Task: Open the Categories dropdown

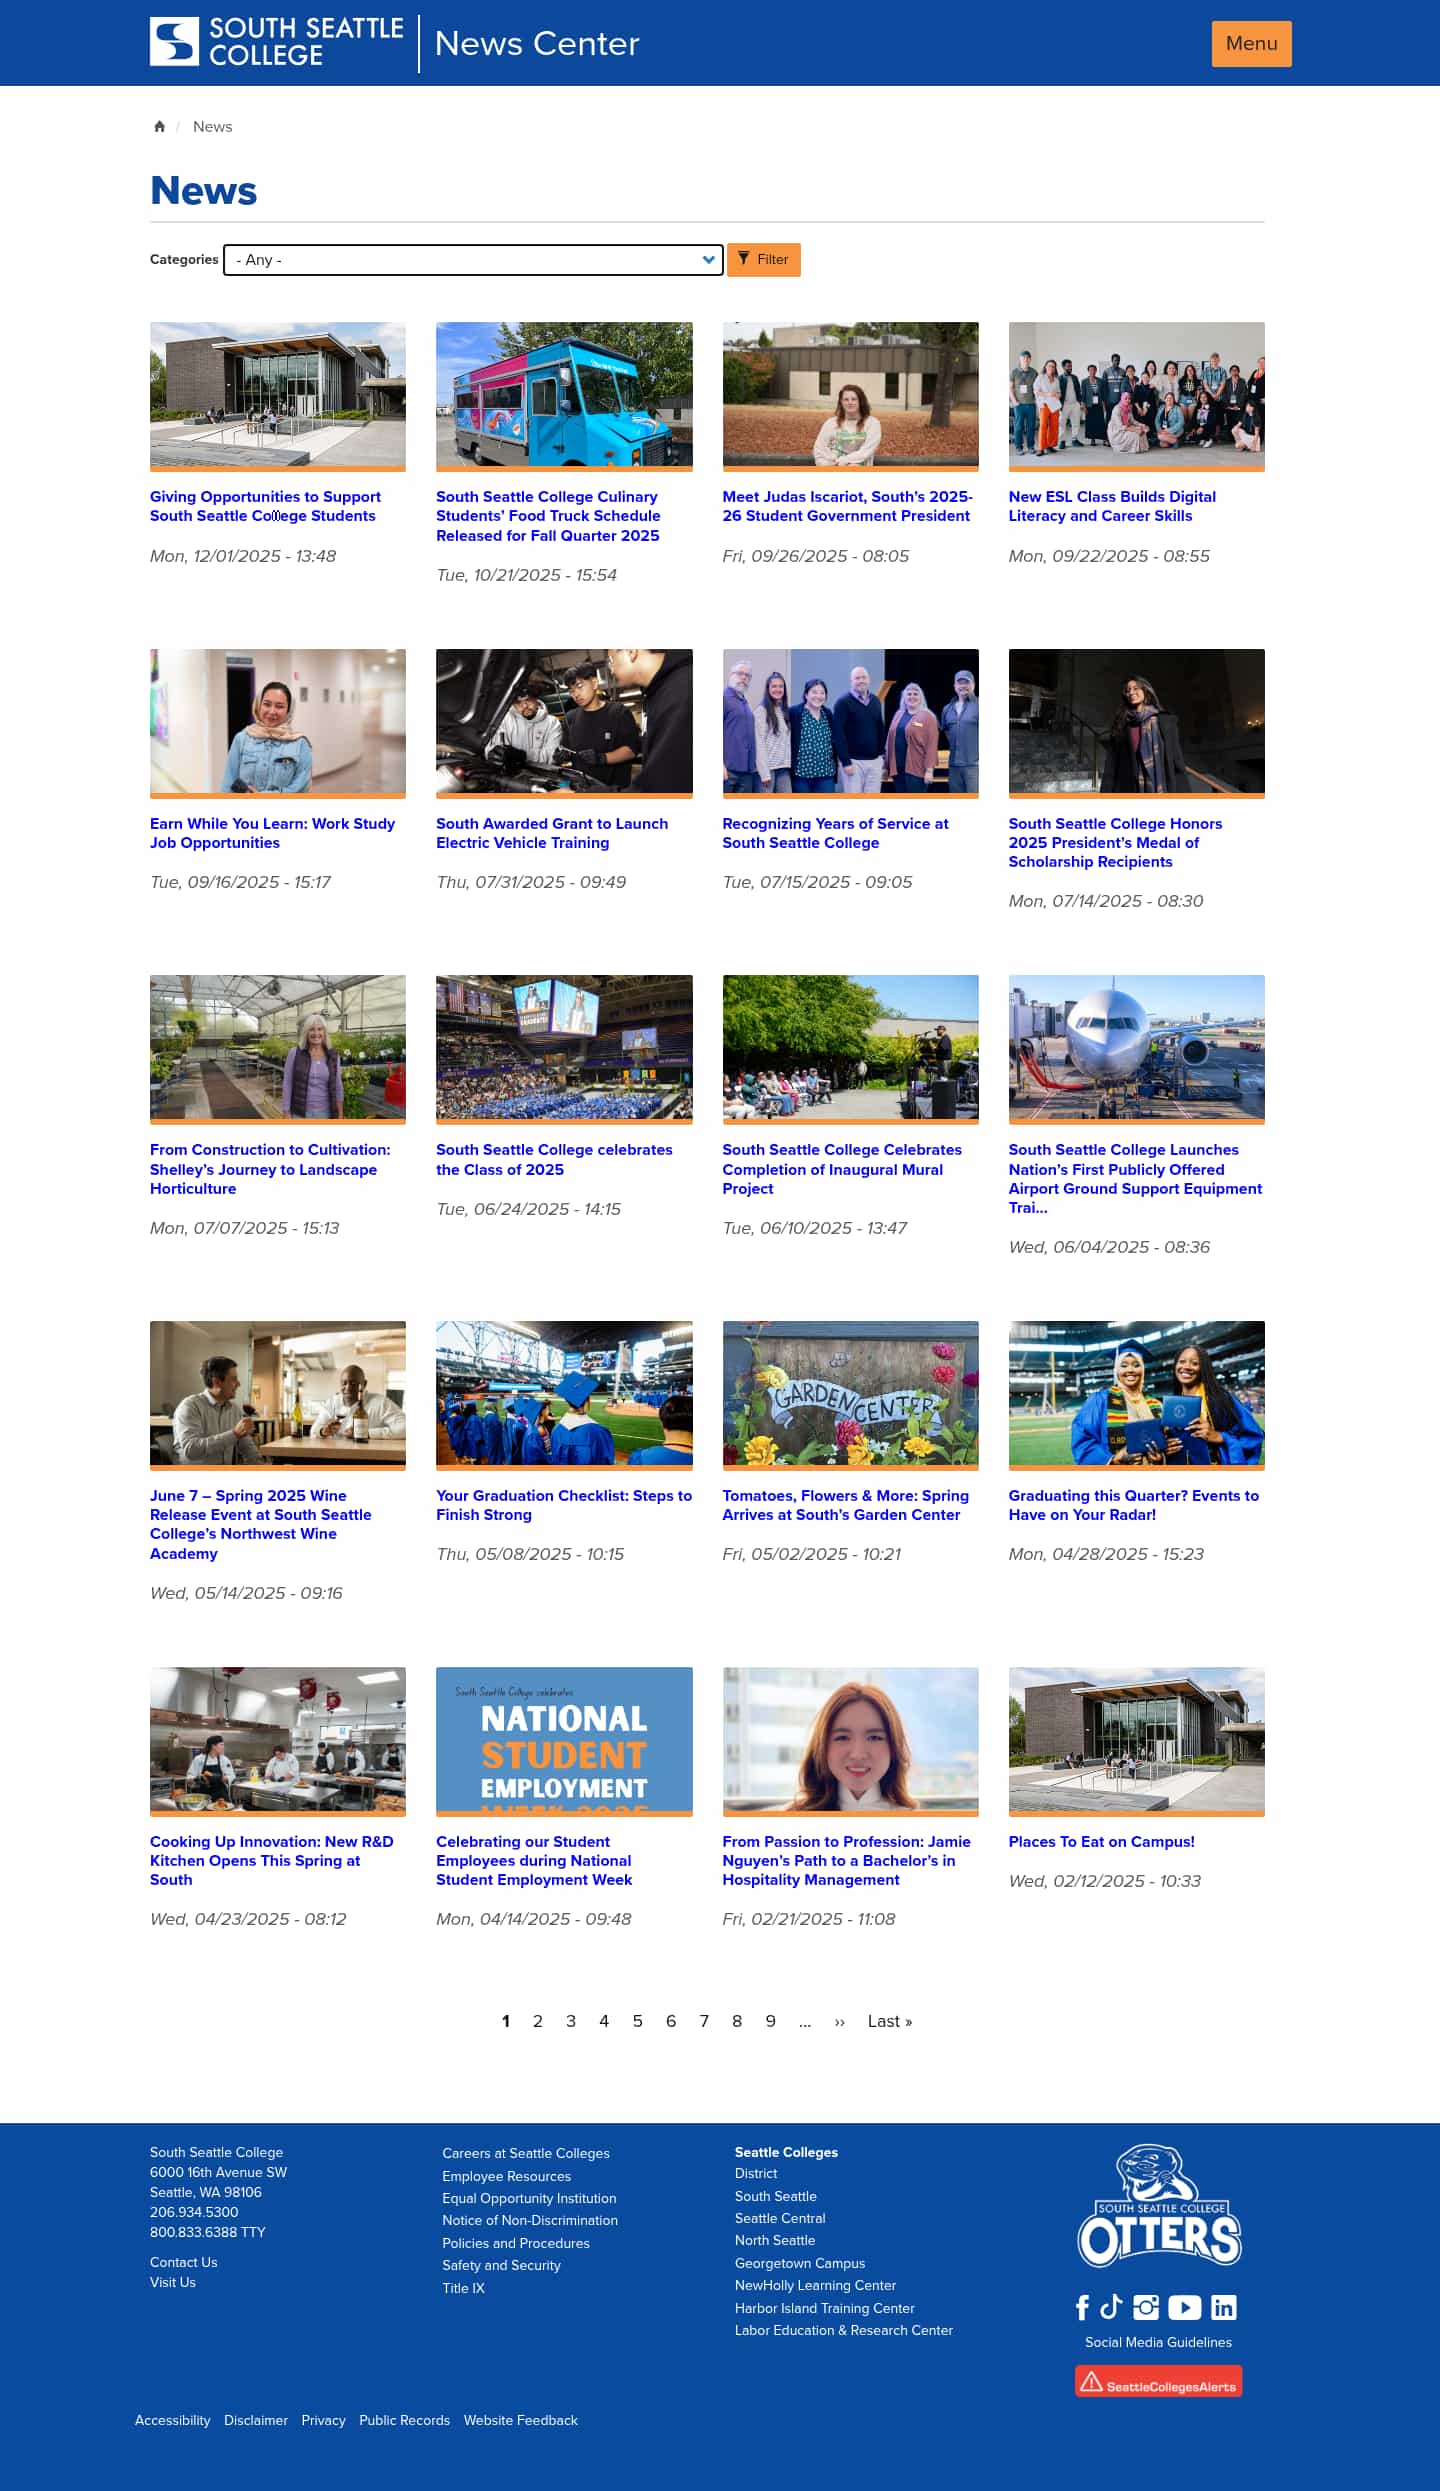Action: tap(473, 260)
